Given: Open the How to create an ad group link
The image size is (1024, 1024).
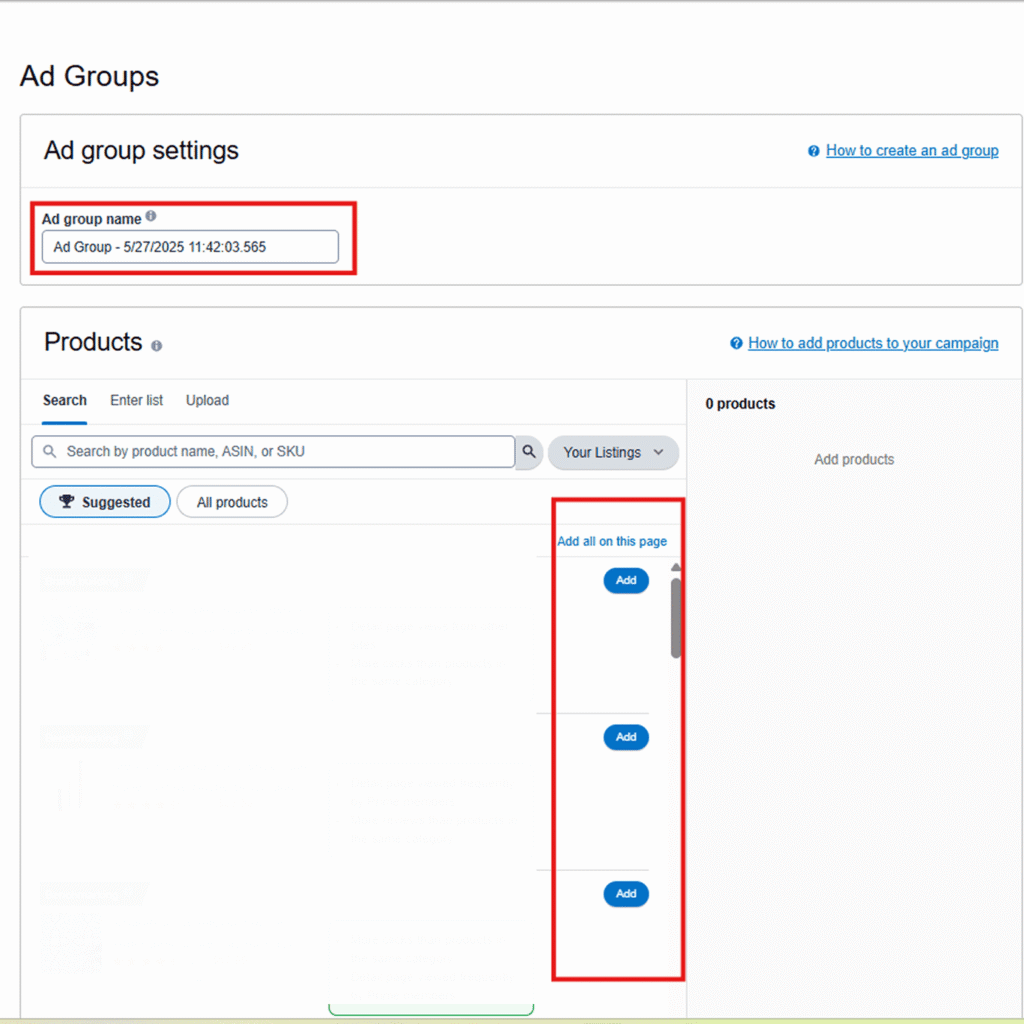Looking at the screenshot, I should pyautogui.click(x=912, y=150).
